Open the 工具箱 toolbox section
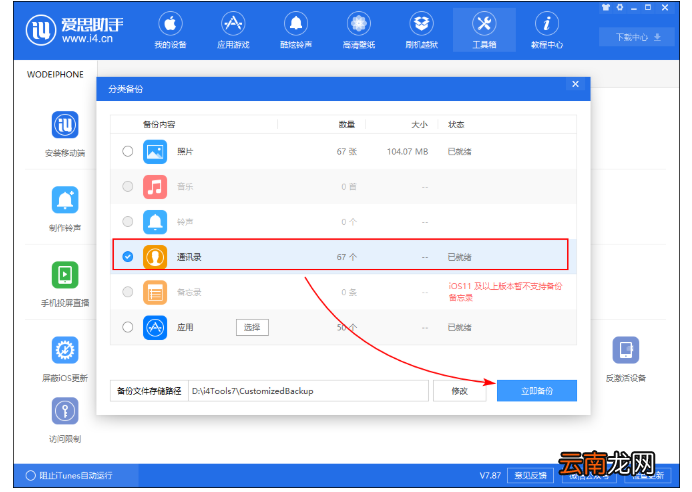 coord(484,30)
